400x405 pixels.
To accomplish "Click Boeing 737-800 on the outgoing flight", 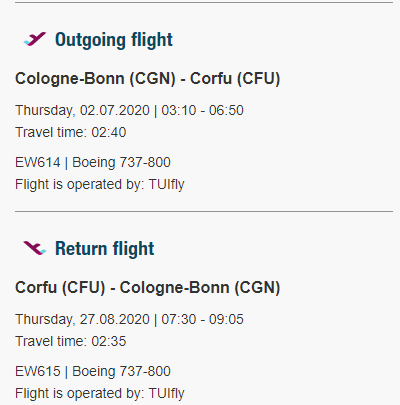I will pyautogui.click(x=121, y=162).
